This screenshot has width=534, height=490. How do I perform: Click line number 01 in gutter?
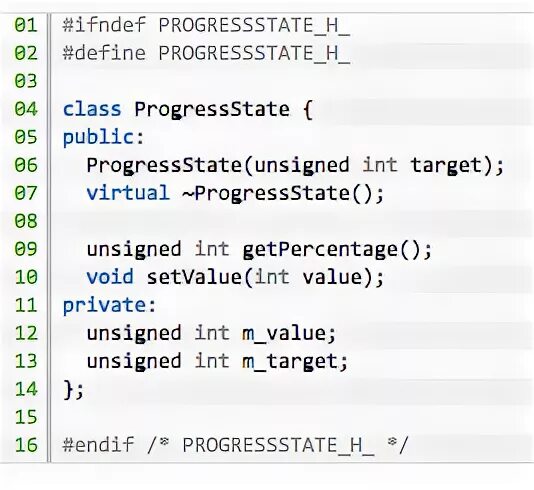click(x=26, y=25)
